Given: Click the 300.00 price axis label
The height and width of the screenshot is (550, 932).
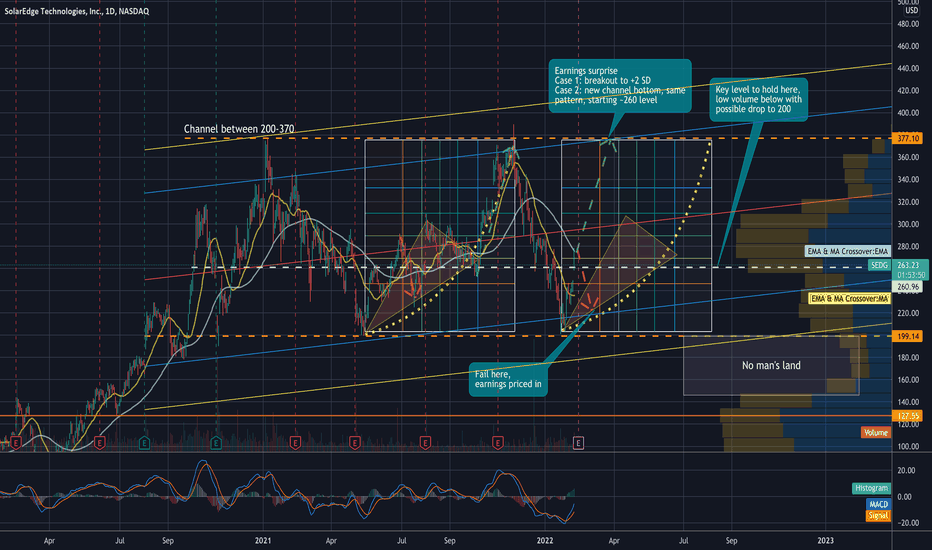Looking at the screenshot, I should point(908,224).
